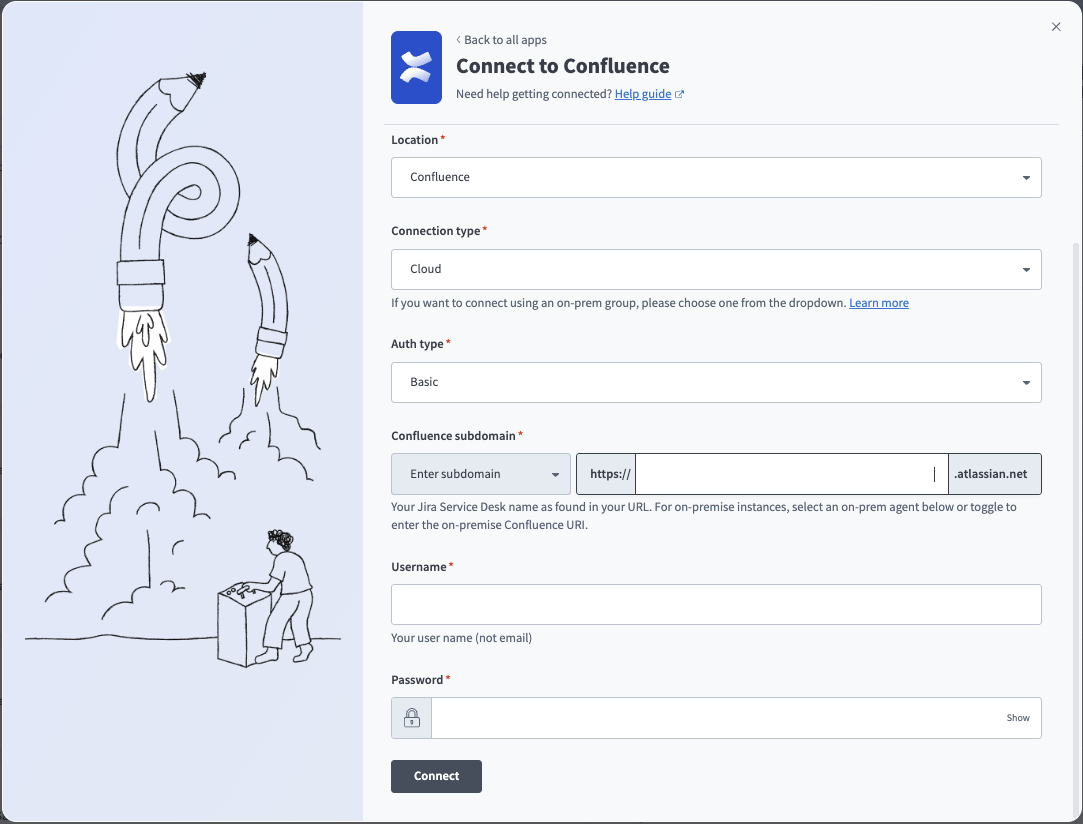Click the chevron on the Connection type dropdown
The width and height of the screenshot is (1083, 824).
tap(1026, 269)
